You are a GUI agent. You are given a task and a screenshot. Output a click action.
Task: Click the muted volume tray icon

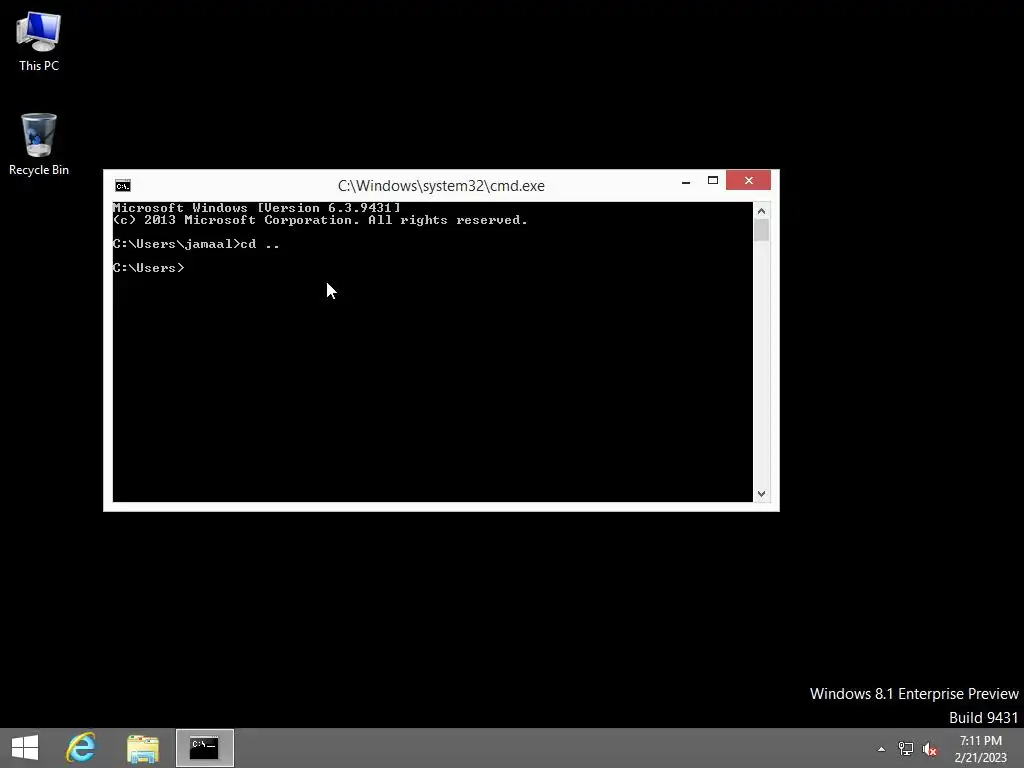point(930,749)
